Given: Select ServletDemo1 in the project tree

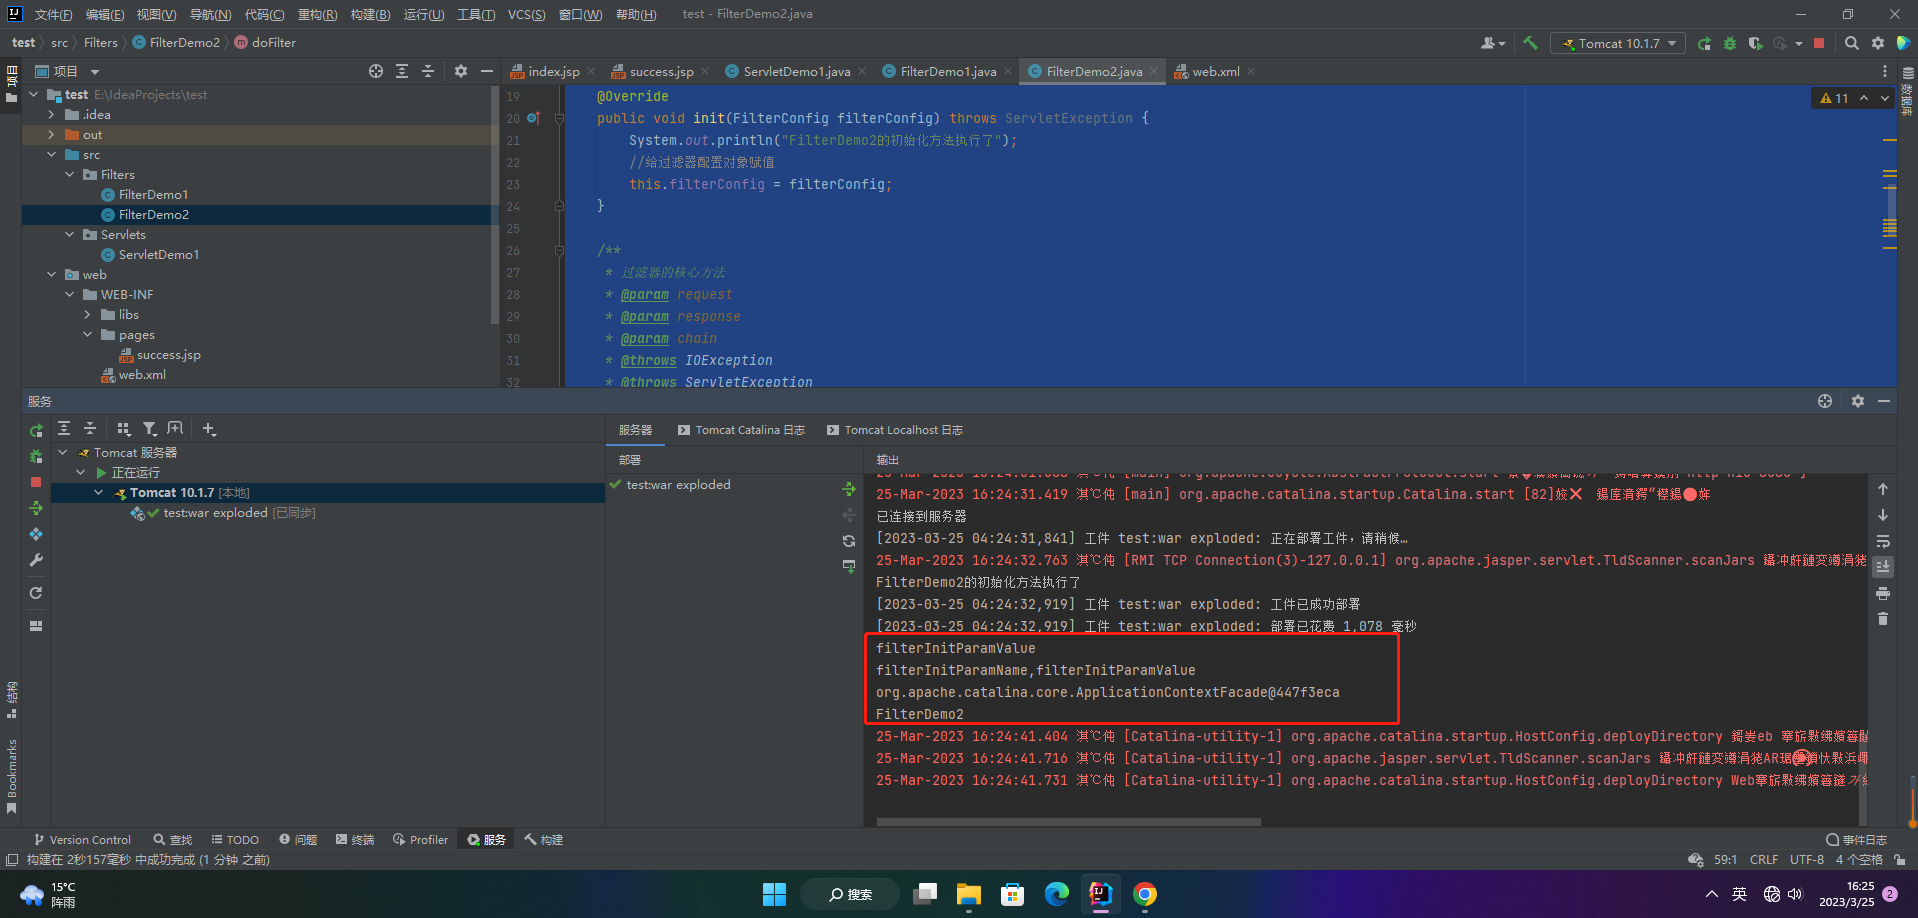Looking at the screenshot, I should pyautogui.click(x=158, y=255).
